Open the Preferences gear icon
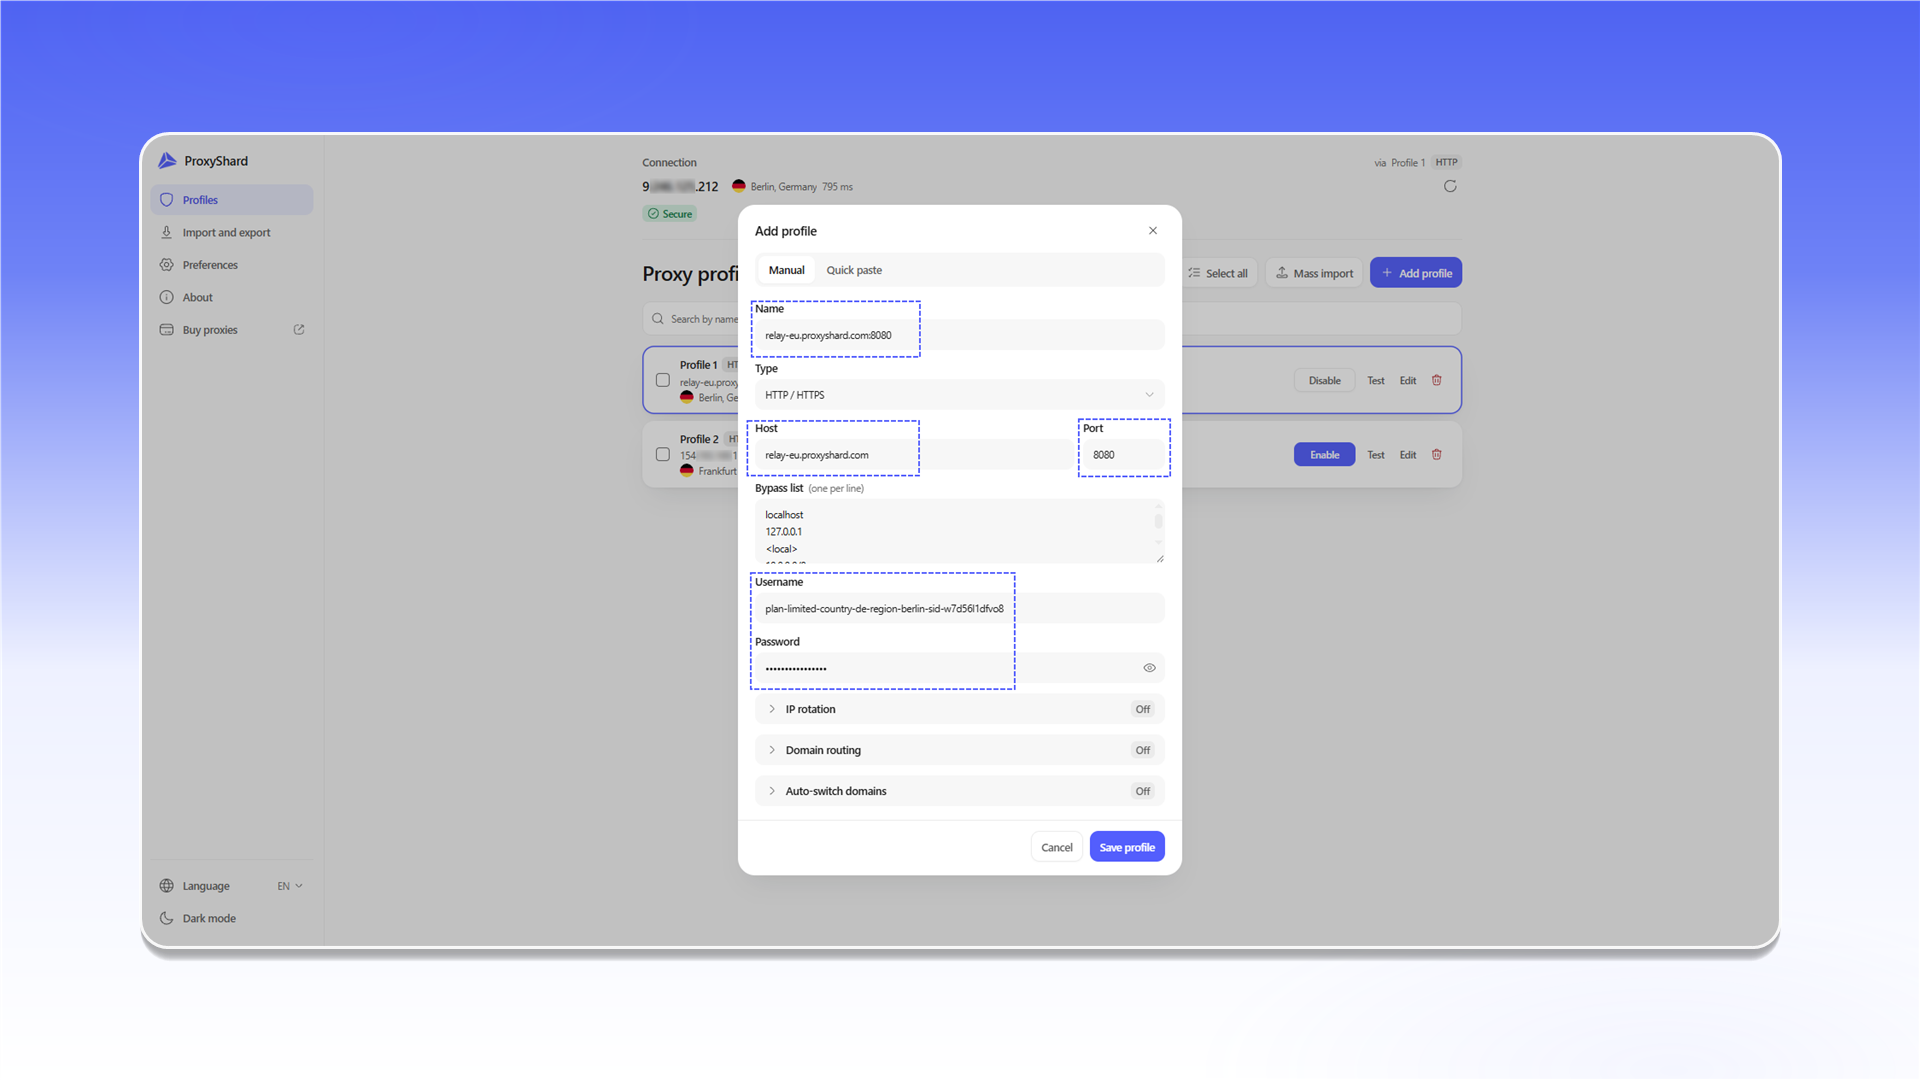 tap(167, 265)
